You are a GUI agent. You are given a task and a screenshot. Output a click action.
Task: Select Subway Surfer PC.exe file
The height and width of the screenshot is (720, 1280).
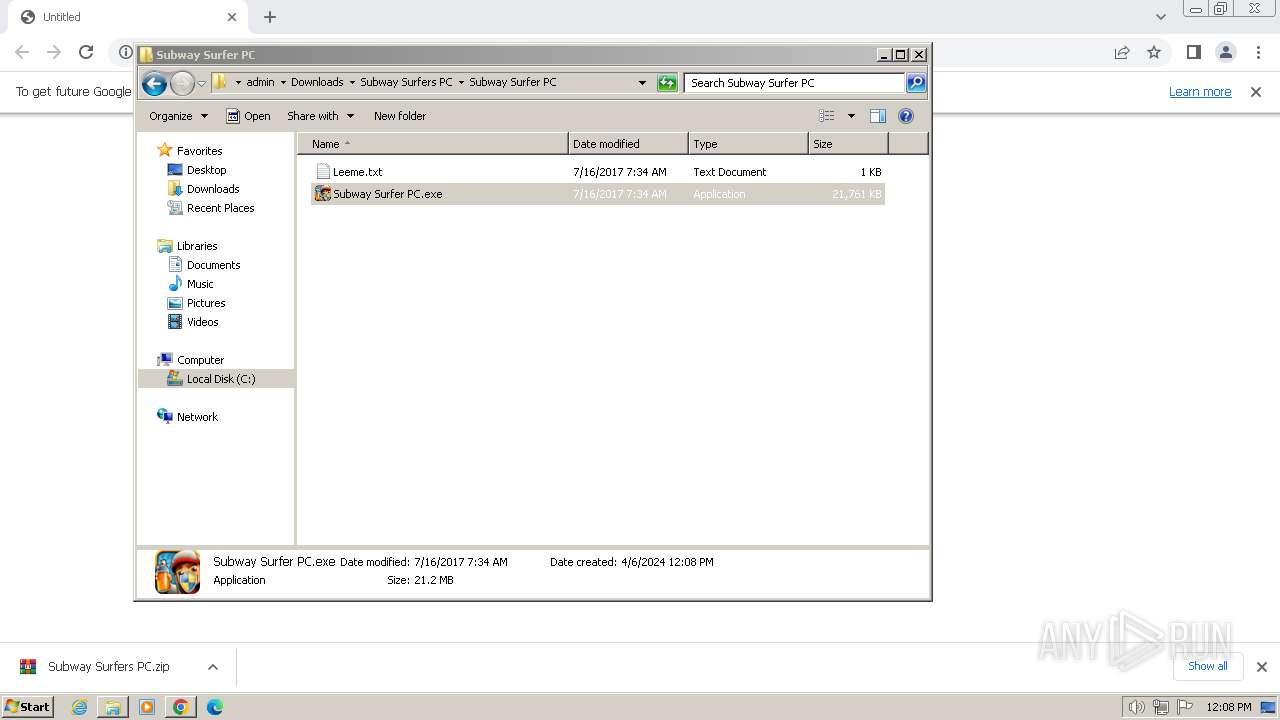pos(598,194)
